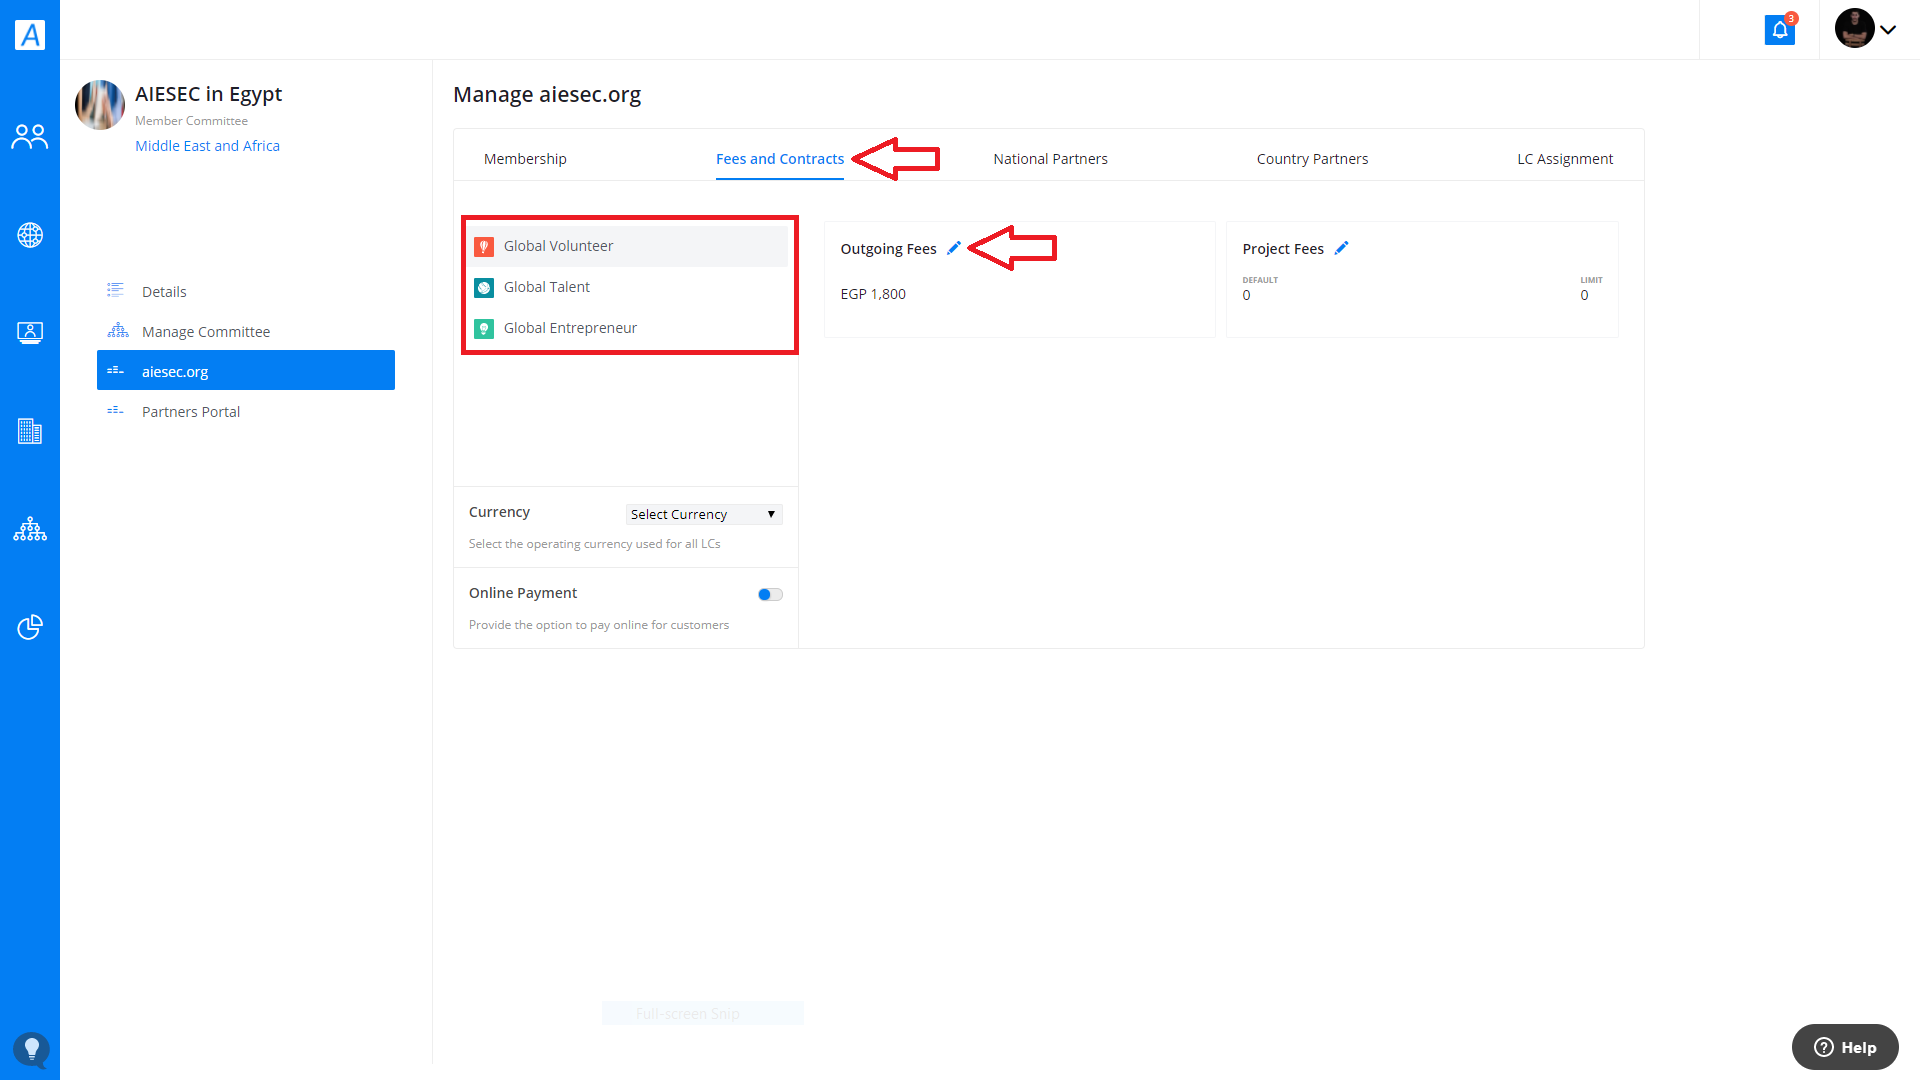This screenshot has height=1080, width=1920.
Task: Toggle the Online Payment switch
Action: (770, 595)
